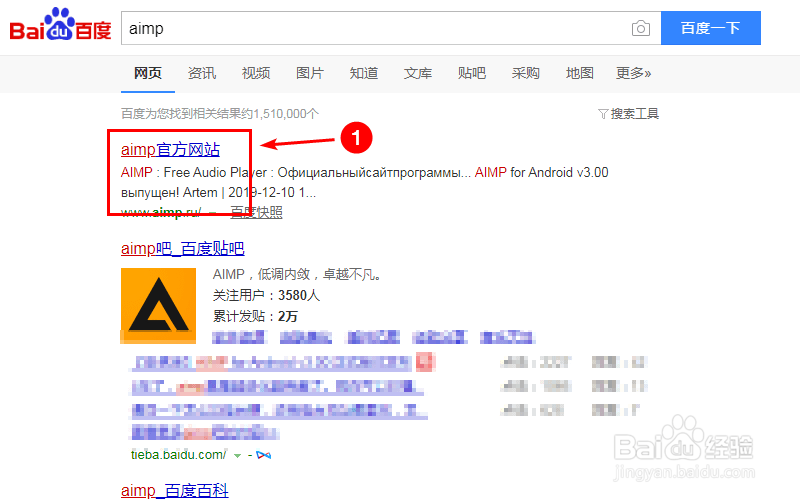Open camera image search icon
Viewport: 800px width, 500px height.
tap(640, 28)
